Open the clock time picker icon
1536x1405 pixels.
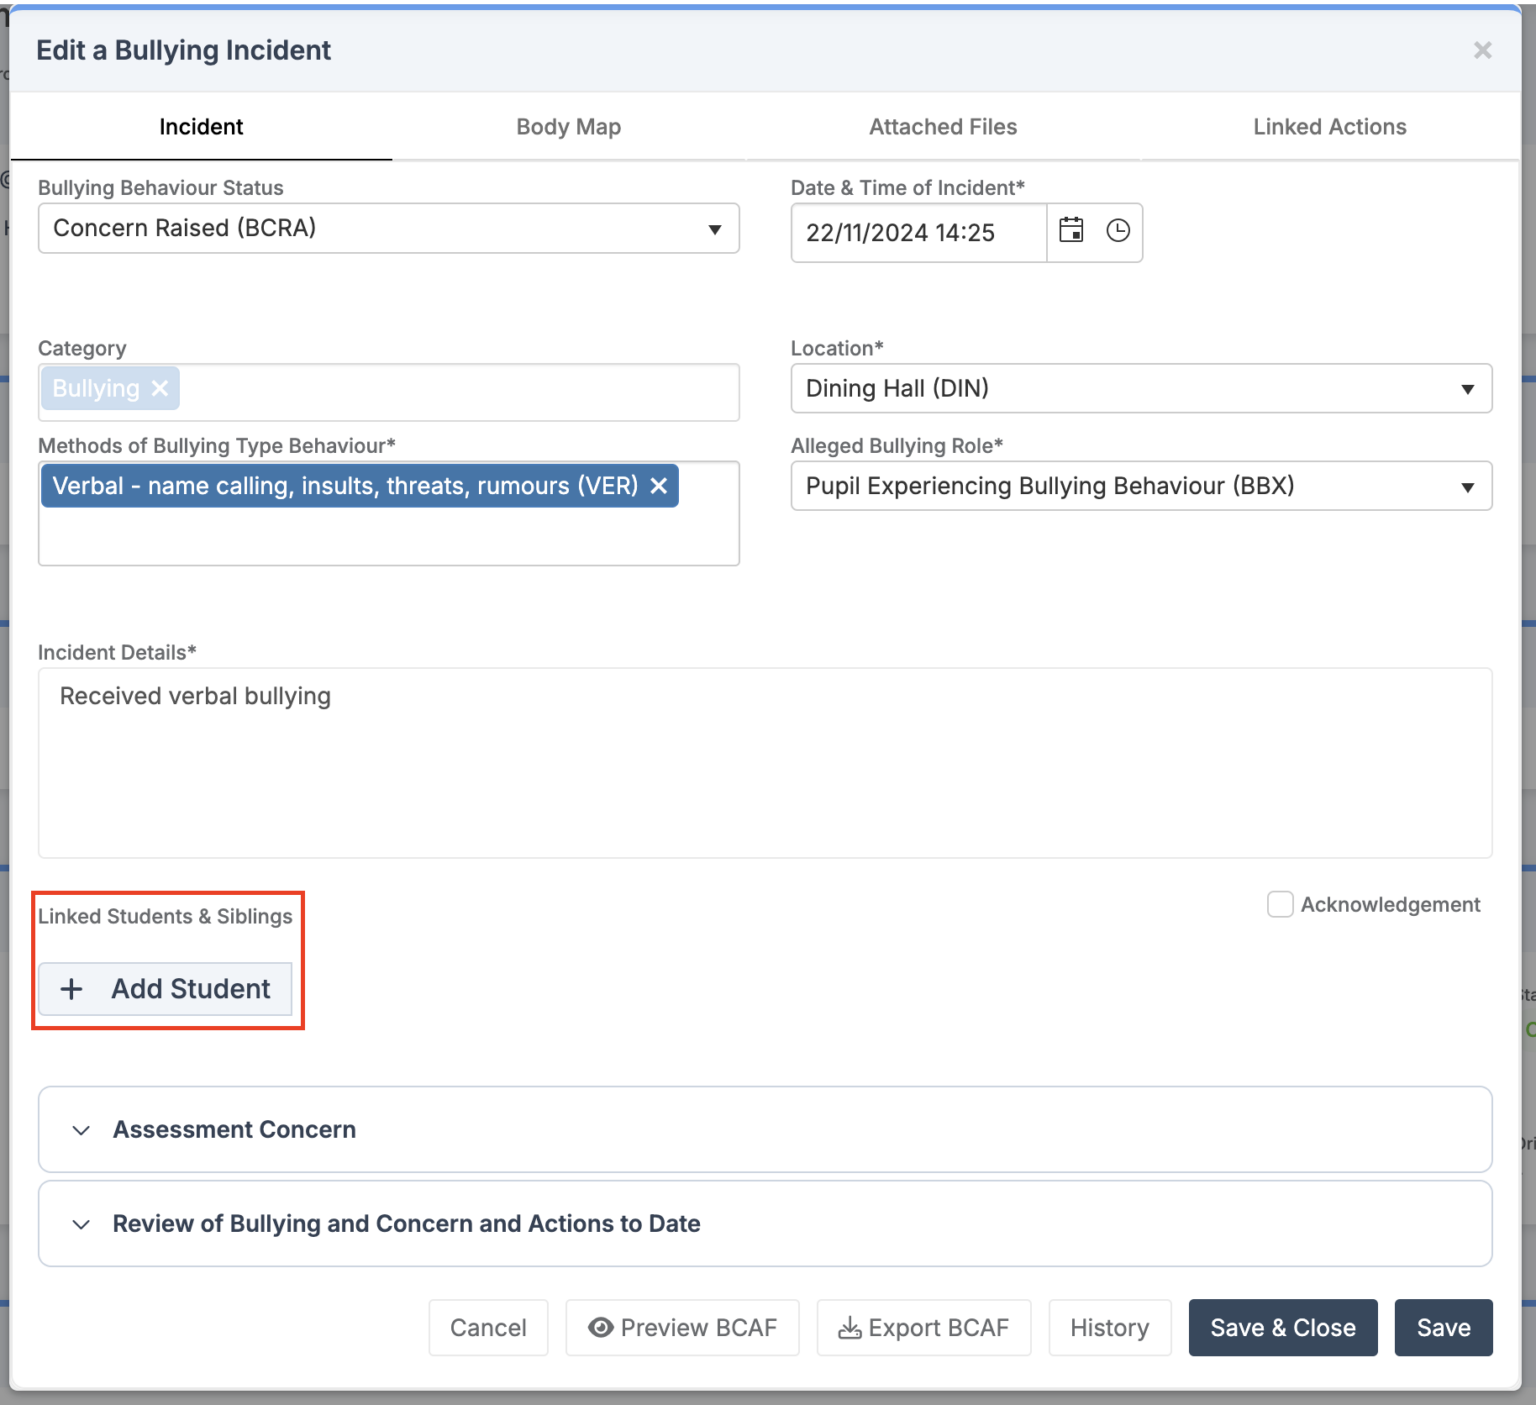tap(1119, 231)
